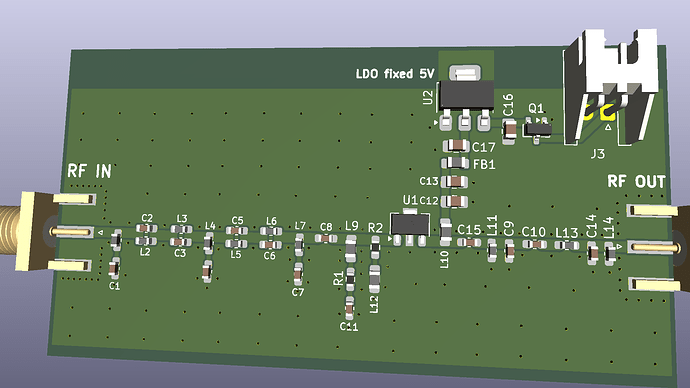690x388 pixels.
Task: Click the J3 reference label
Action: point(598,154)
